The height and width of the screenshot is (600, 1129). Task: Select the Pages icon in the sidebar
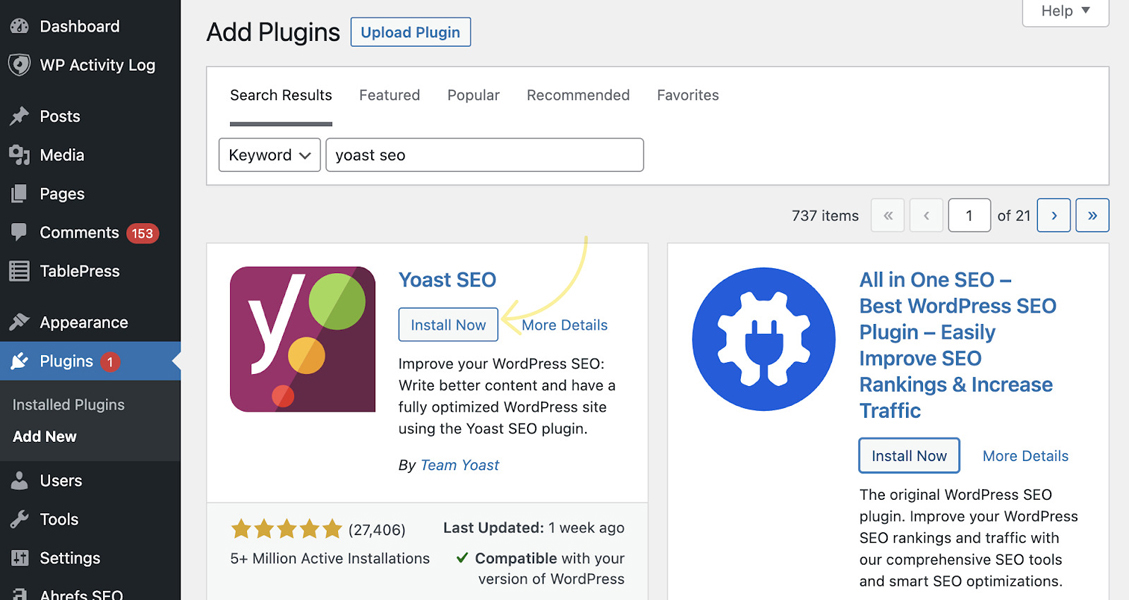click(20, 193)
